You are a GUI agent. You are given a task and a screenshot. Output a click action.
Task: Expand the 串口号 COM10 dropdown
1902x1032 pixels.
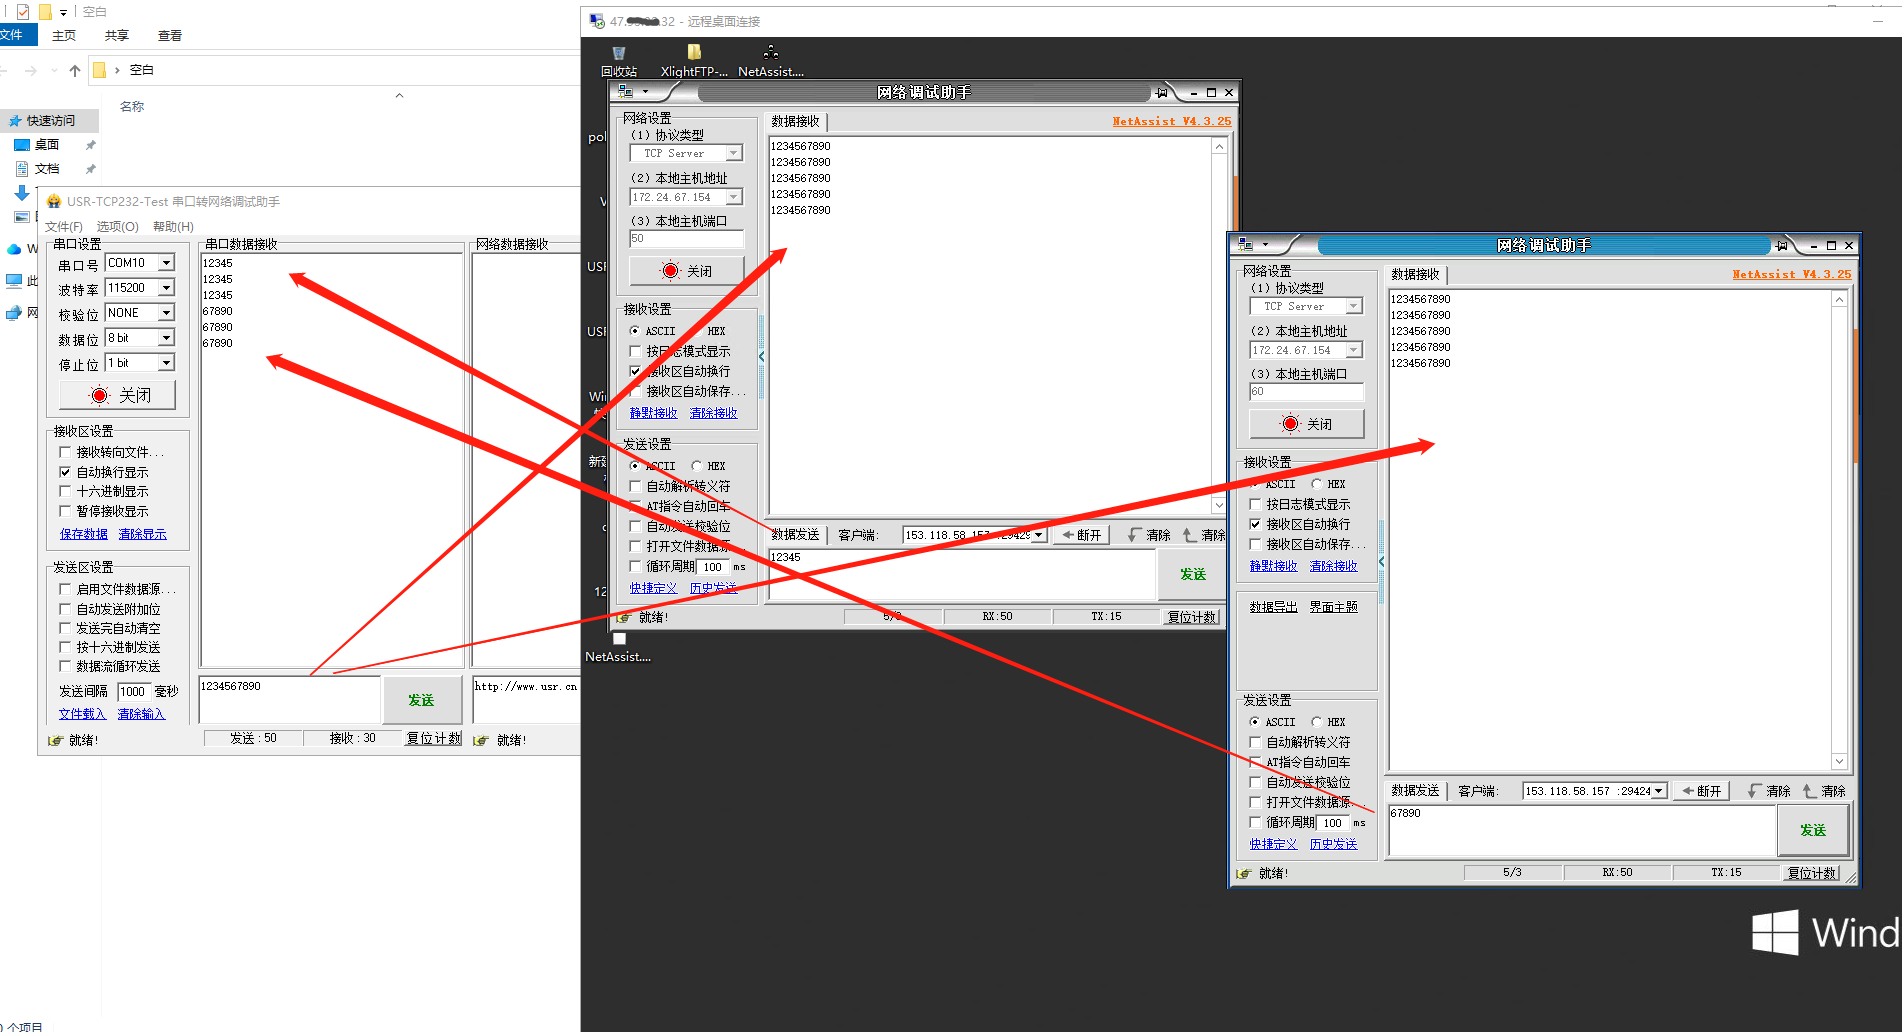pos(166,263)
